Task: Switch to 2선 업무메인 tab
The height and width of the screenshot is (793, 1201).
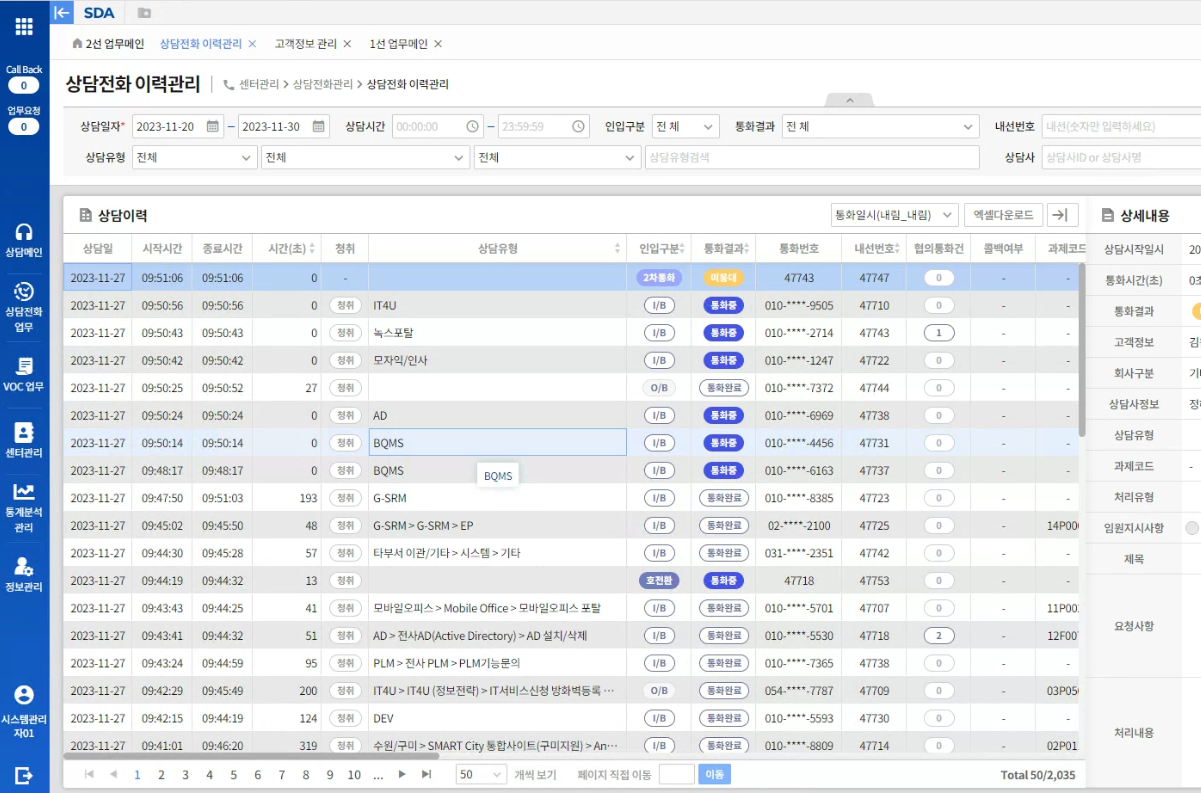Action: [x=108, y=44]
